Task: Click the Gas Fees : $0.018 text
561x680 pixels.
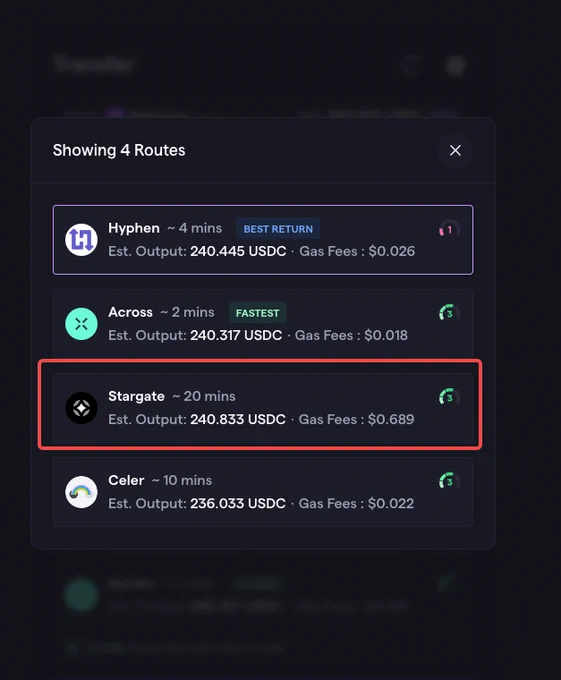Action: [352, 336]
